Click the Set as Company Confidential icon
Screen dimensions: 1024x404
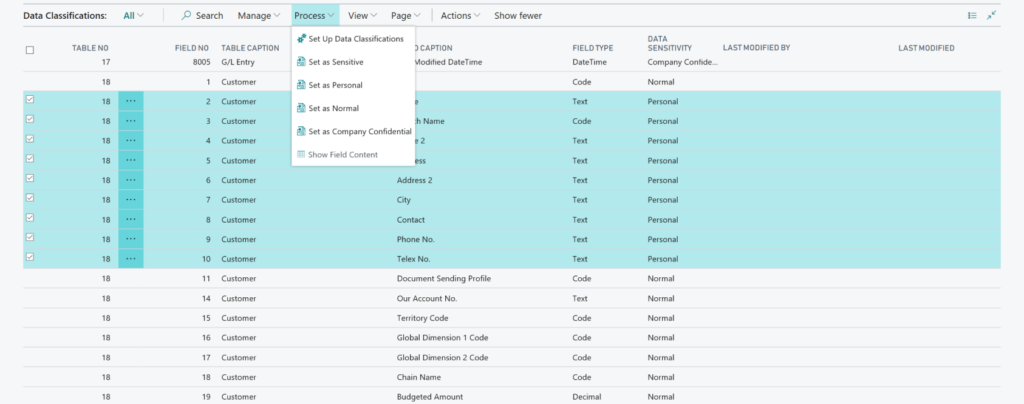[x=301, y=131]
